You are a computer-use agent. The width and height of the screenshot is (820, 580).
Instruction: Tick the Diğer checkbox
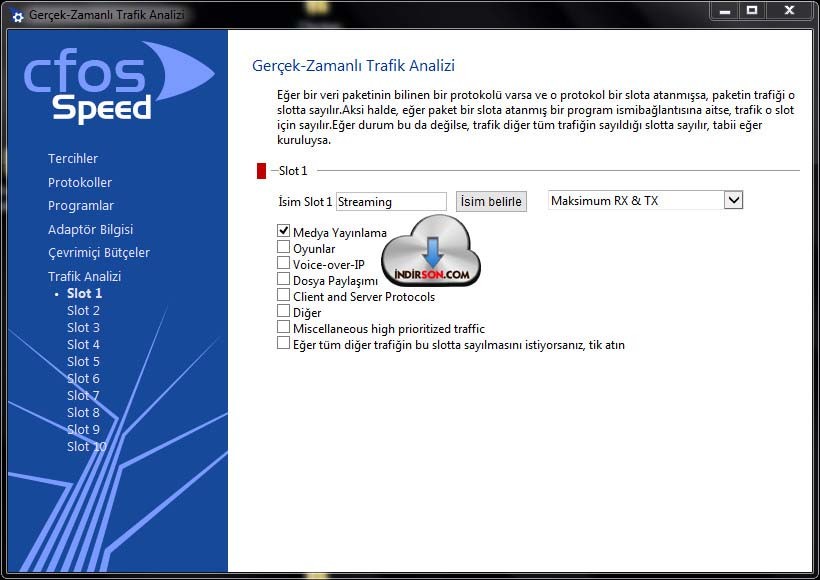(x=283, y=311)
